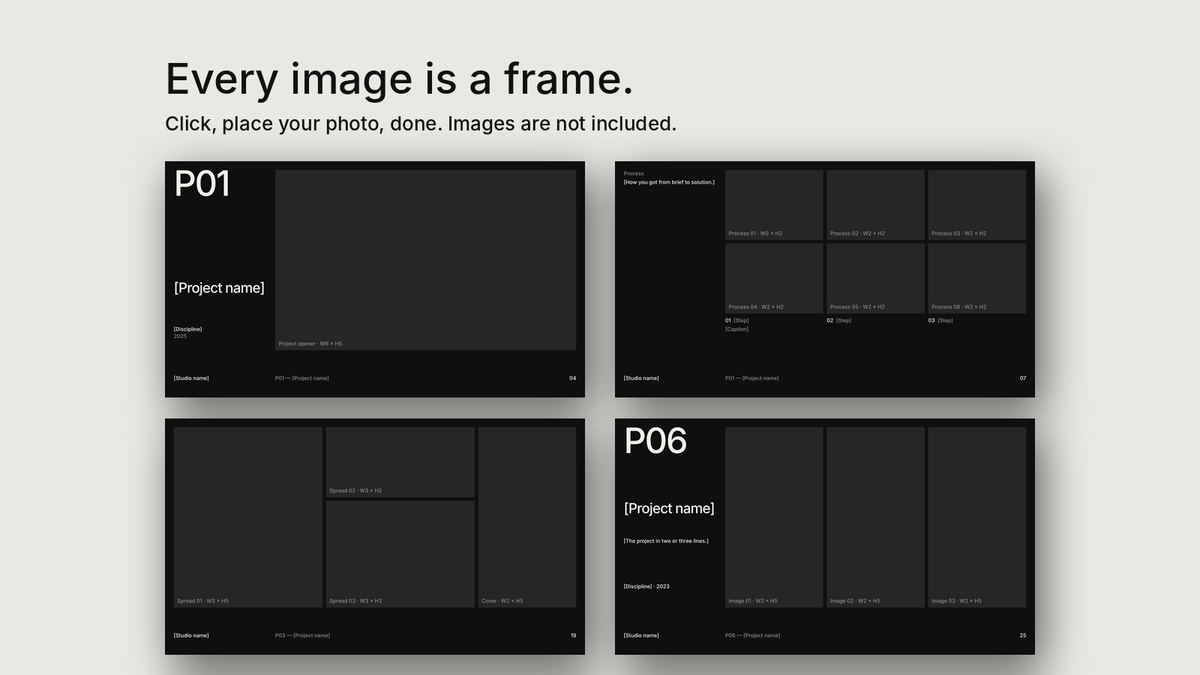1200x675 pixels.
Task: Select the Spread 02 image frame
Action: coord(400,462)
